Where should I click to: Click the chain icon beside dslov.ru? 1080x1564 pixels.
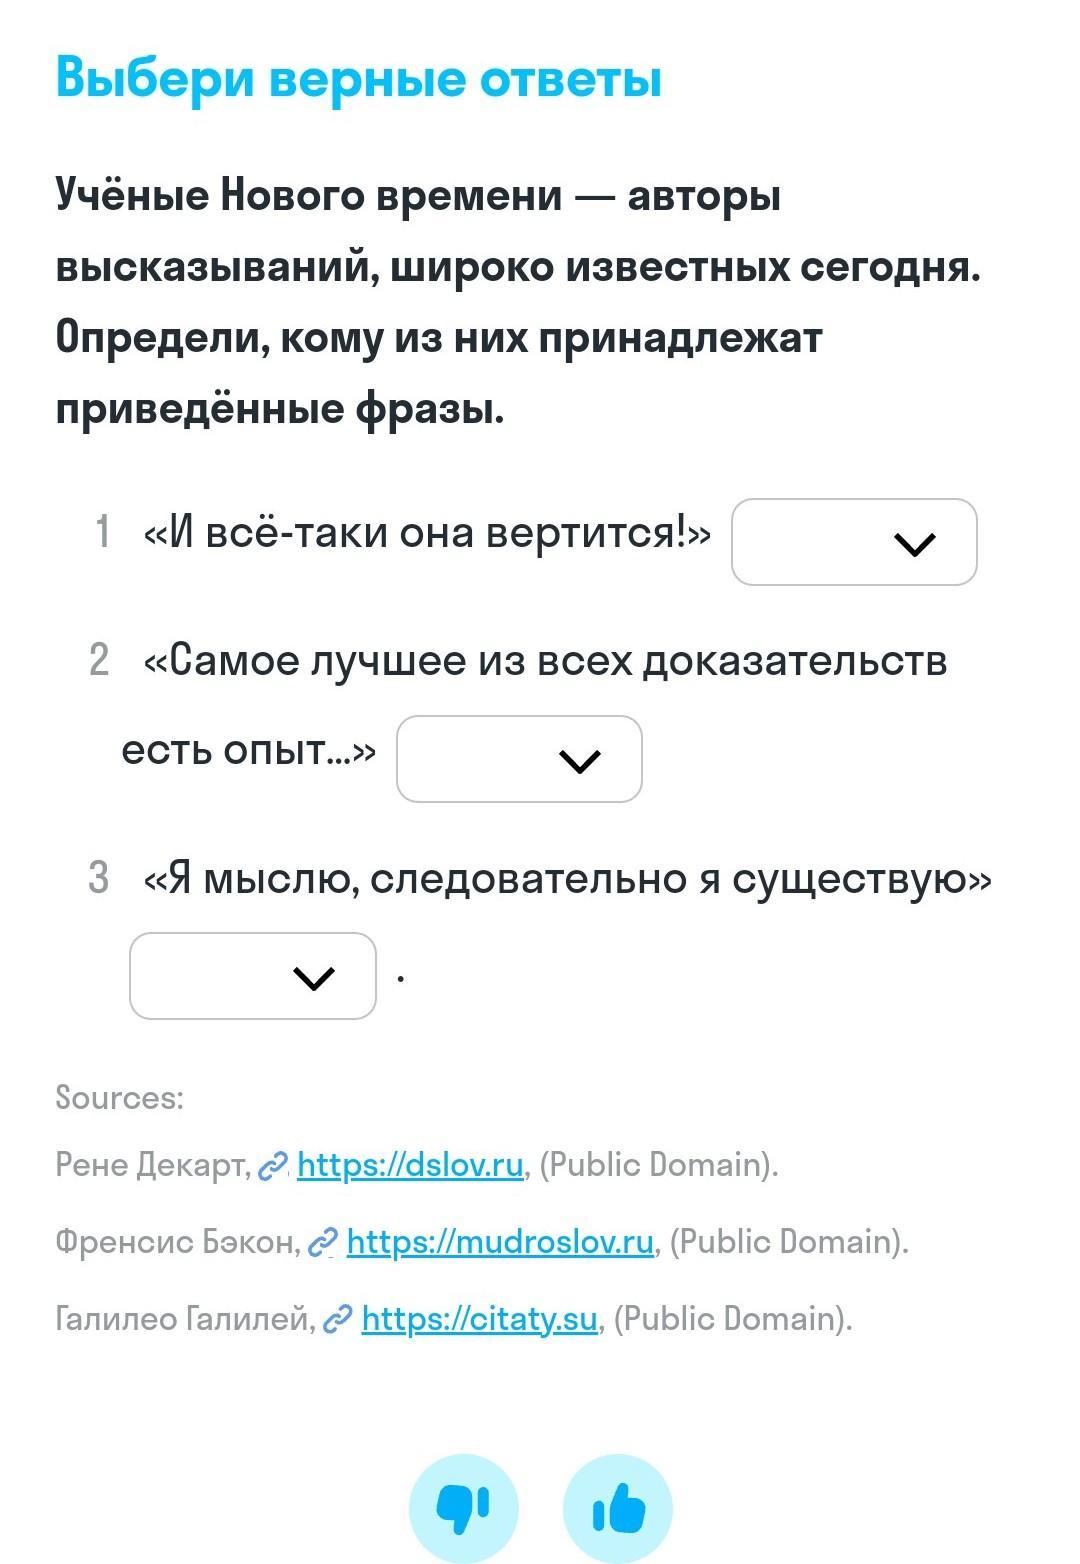point(273,1166)
